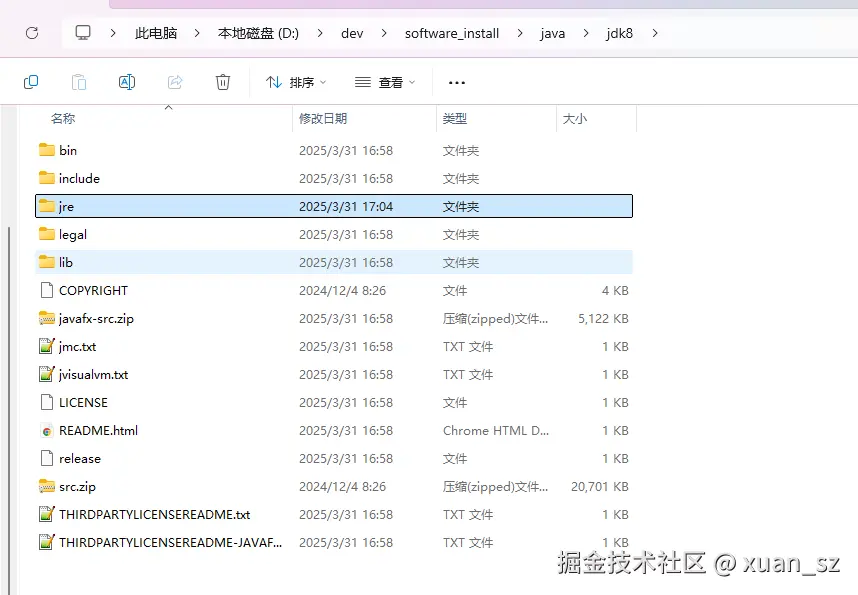This screenshot has height=595, width=858.
Task: Expand chevron after 此电脑 breadcrumb
Action: tap(197, 33)
